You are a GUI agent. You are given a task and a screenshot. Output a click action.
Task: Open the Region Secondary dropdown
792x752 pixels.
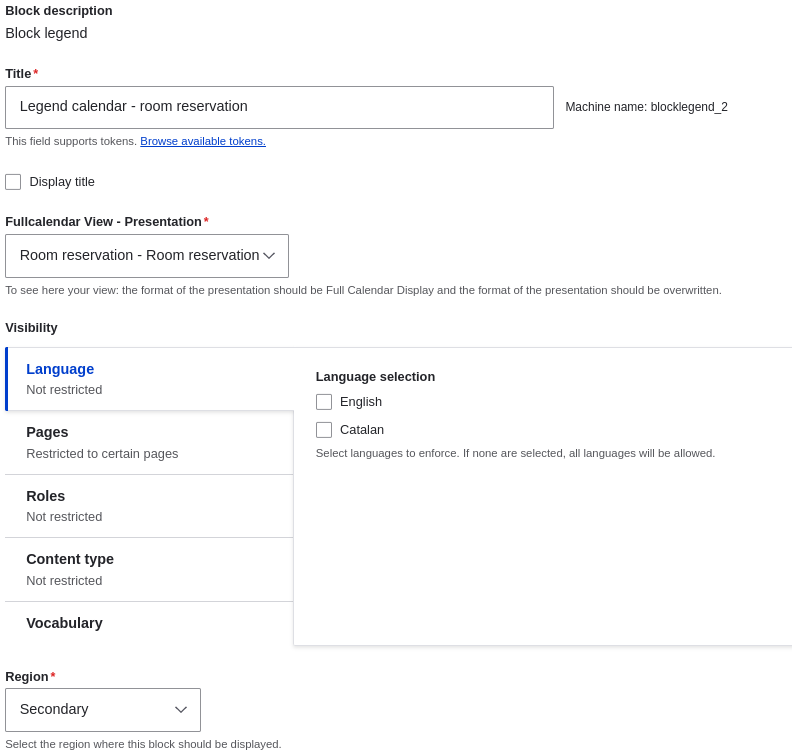coord(103,710)
